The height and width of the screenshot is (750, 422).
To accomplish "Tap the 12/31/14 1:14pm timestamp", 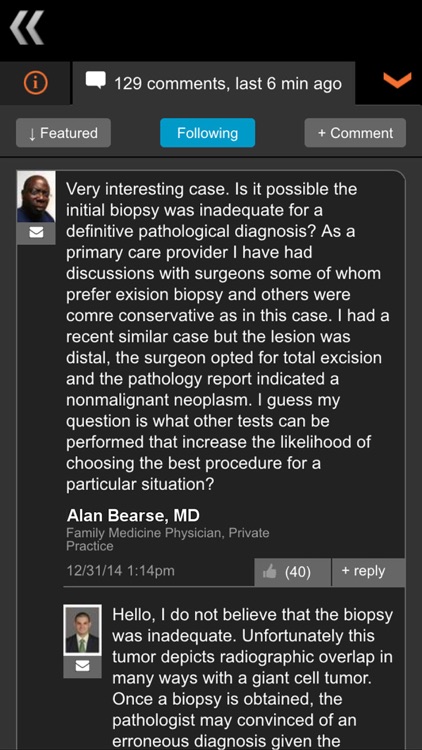I will [x=120, y=571].
